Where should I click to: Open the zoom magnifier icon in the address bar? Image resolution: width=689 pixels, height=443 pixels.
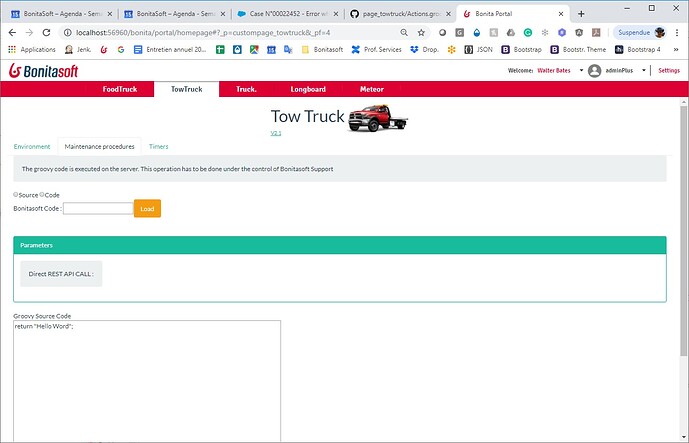[404, 33]
